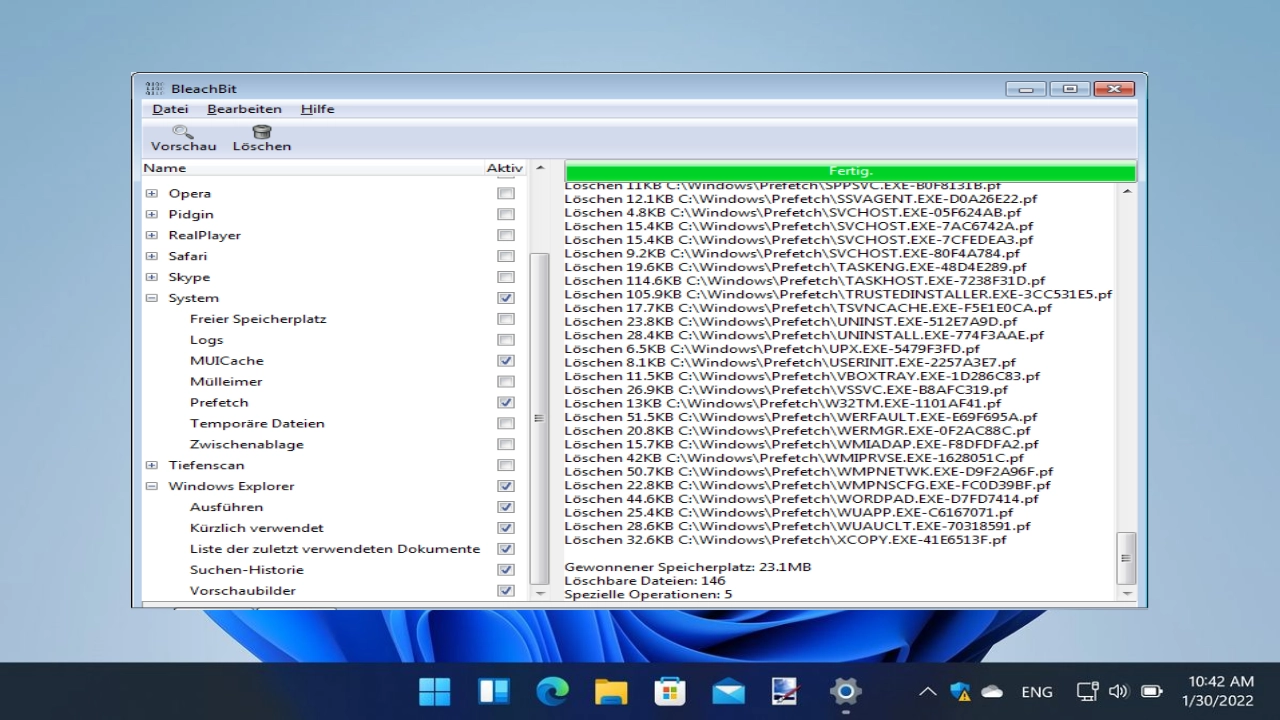Select the Vorschaubilder row
This screenshot has width=1280, height=720.
click(335, 591)
